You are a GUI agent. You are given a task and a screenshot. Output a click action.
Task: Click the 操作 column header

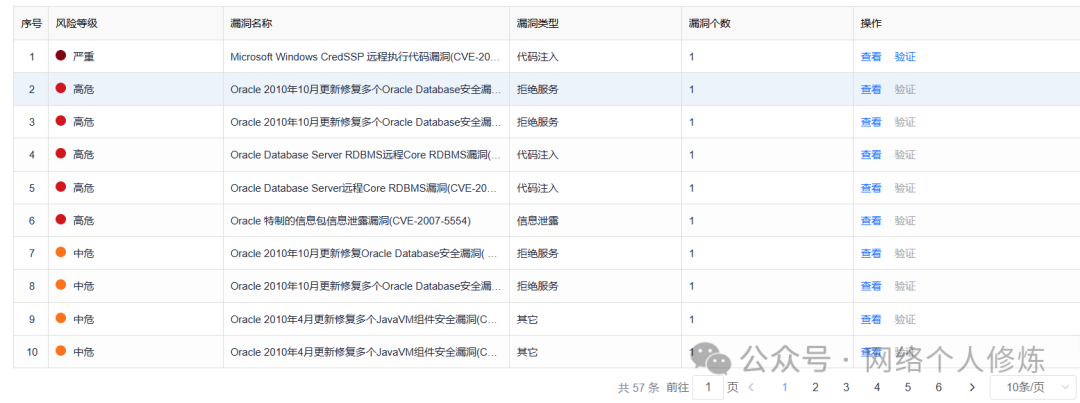(x=871, y=23)
